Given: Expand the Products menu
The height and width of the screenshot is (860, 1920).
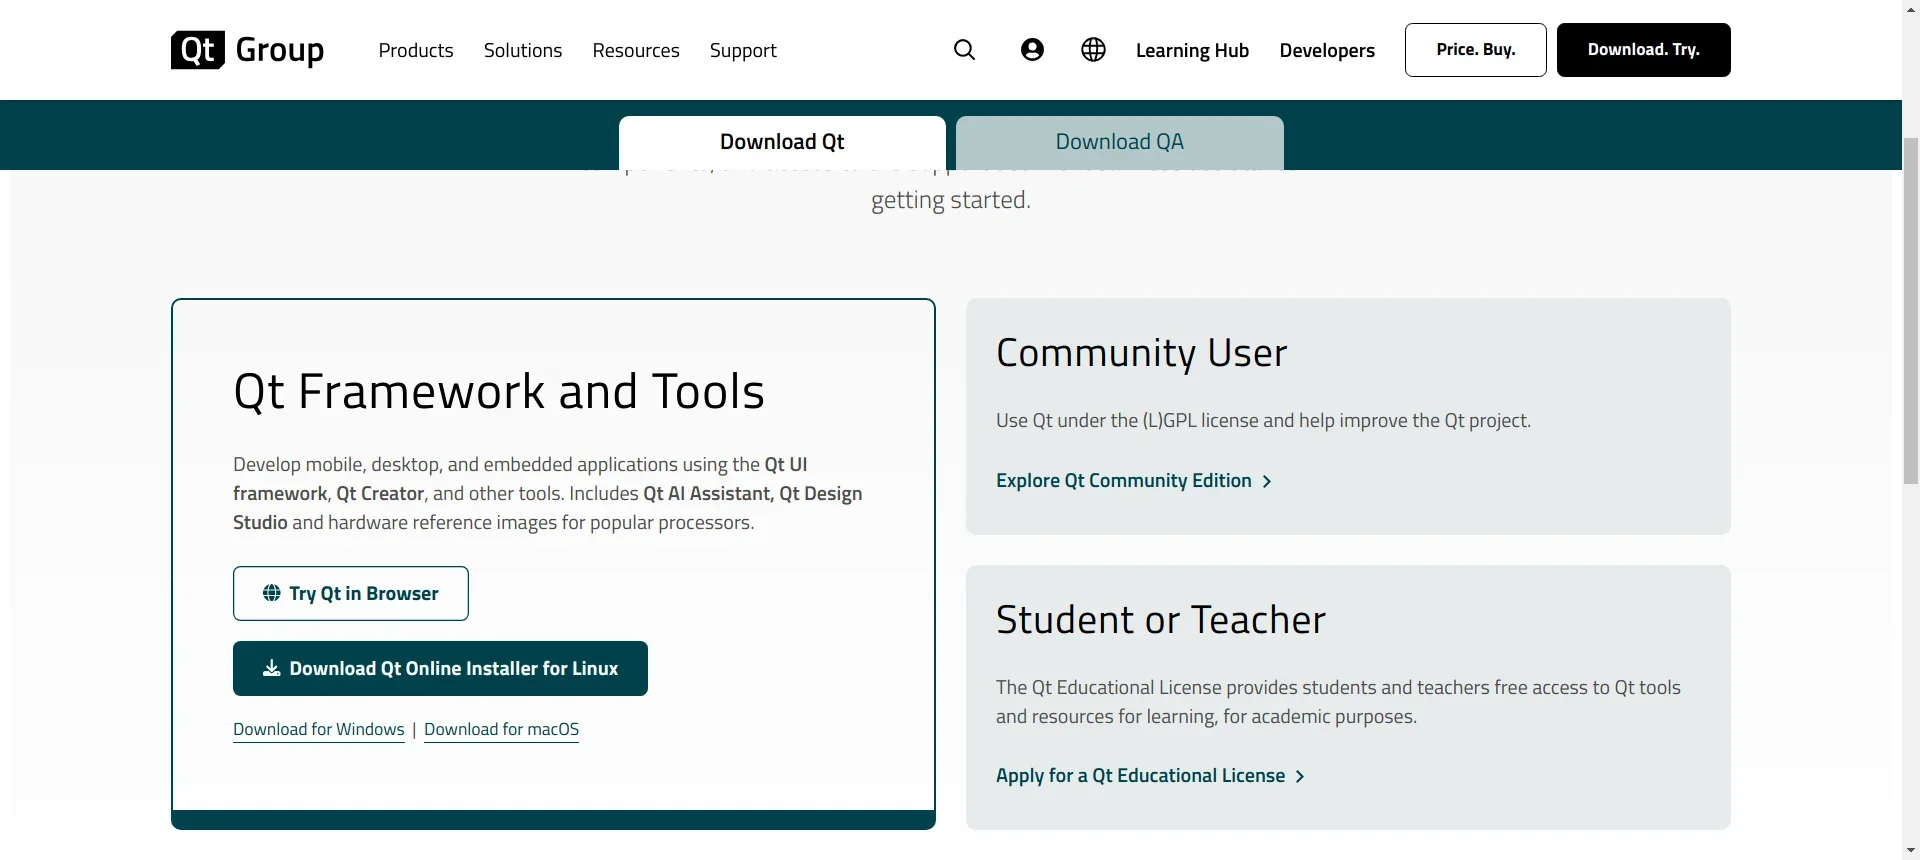Looking at the screenshot, I should (x=415, y=50).
